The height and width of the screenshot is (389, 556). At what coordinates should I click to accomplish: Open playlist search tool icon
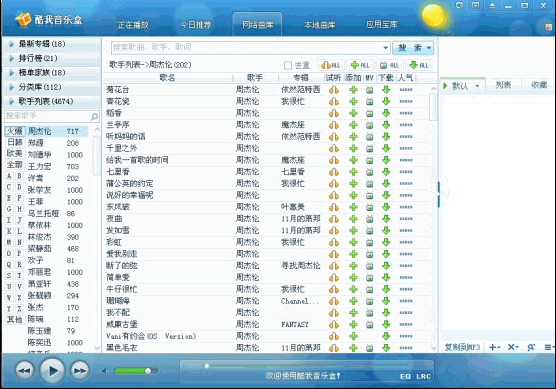pyautogui.click(x=531, y=347)
